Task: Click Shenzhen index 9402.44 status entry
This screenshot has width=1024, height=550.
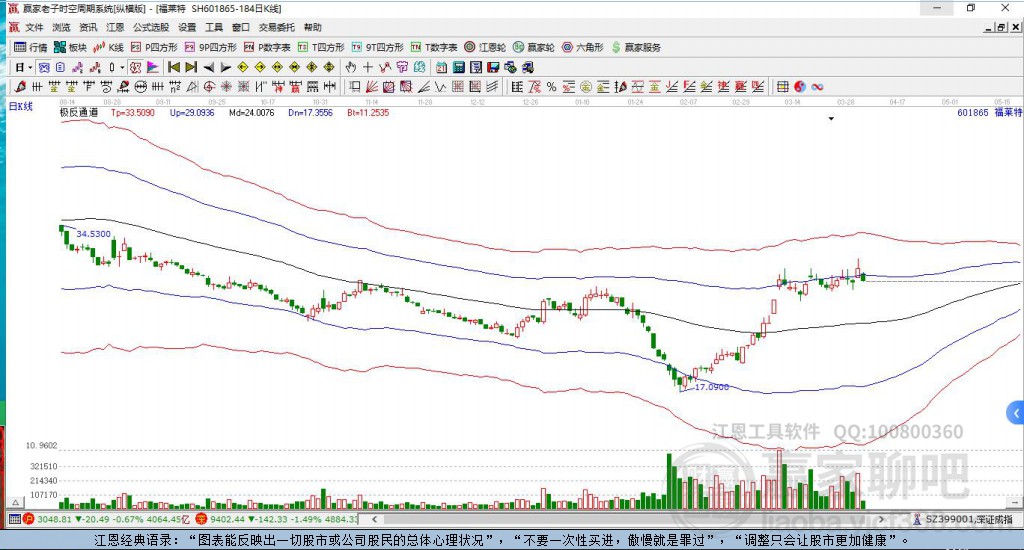Action: pos(278,519)
